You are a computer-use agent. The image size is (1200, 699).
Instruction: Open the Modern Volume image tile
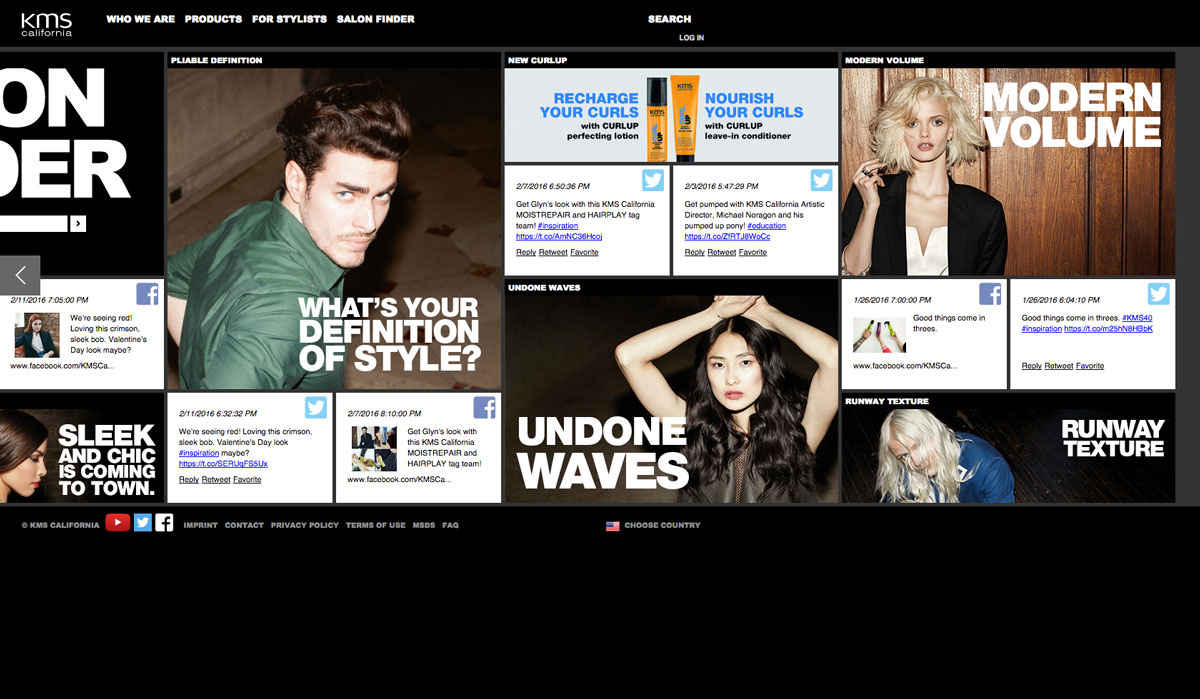coord(1008,171)
